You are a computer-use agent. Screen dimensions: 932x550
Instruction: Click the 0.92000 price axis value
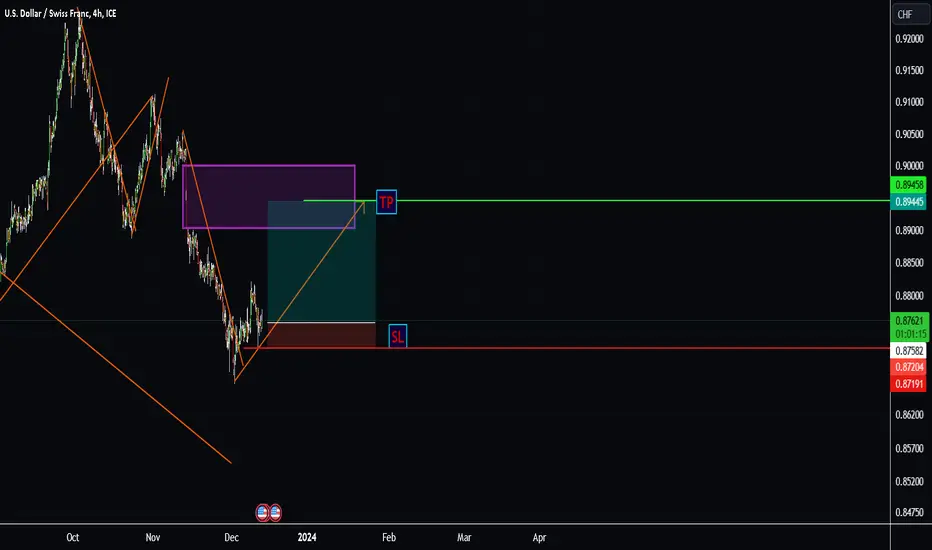tap(909, 39)
